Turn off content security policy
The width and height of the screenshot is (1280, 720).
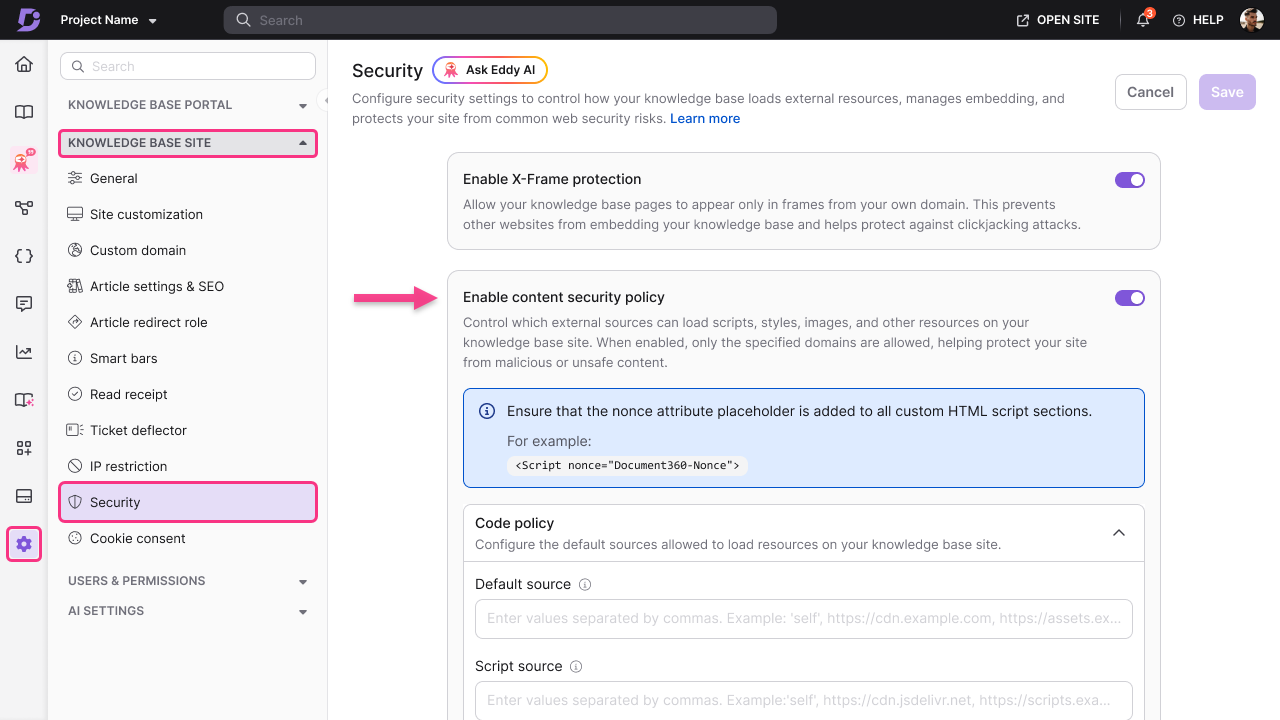tap(1129, 297)
